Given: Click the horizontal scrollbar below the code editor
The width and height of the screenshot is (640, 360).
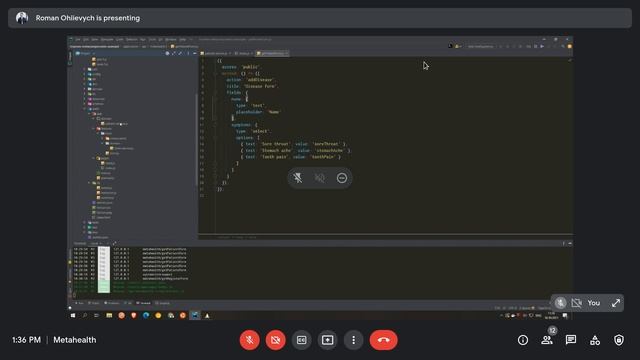Looking at the screenshot, I should click(385, 234).
